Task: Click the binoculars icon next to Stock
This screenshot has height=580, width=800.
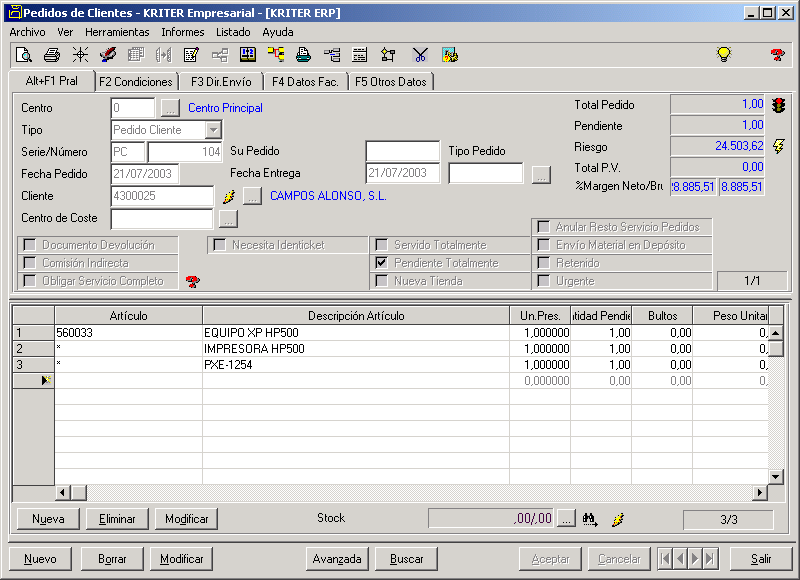Action: (x=590, y=518)
